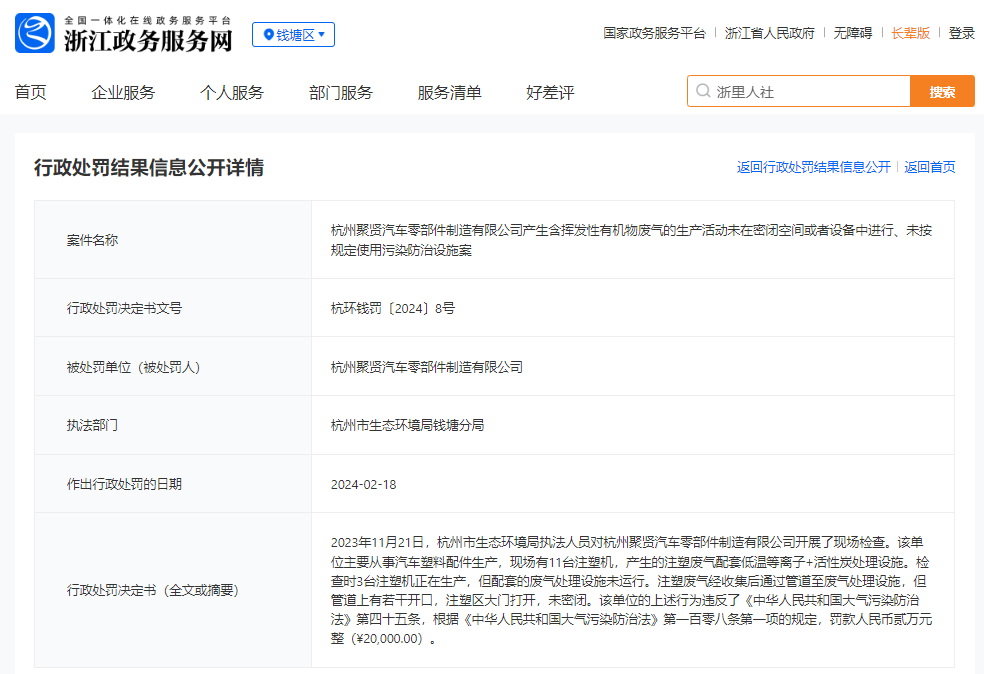This screenshot has width=984, height=674.
Task: Select the 行政处罚决定书文号 label
Action: tap(124, 308)
